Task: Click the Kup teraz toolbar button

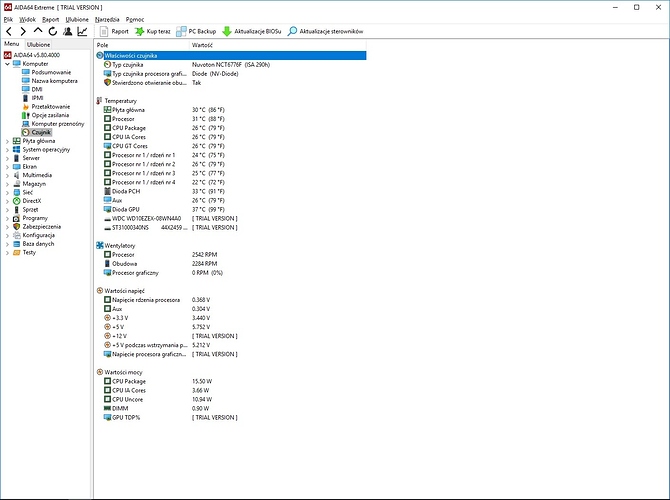Action: click(153, 31)
